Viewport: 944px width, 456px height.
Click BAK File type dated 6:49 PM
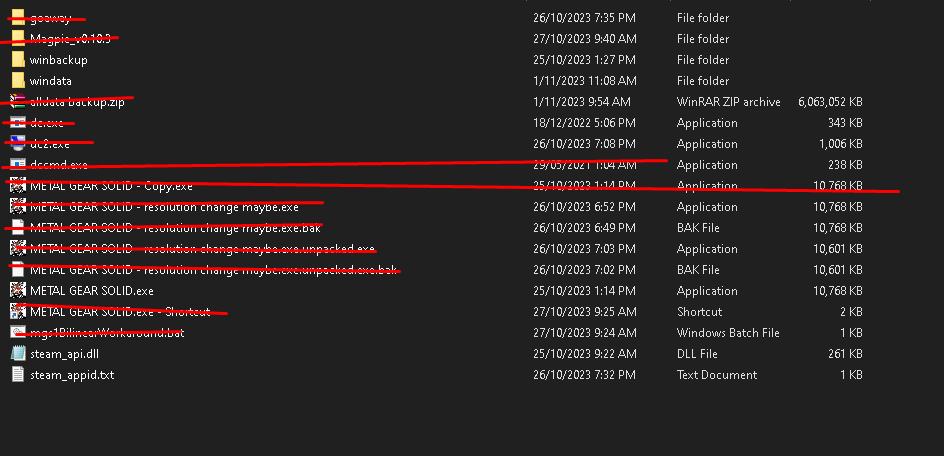698,228
